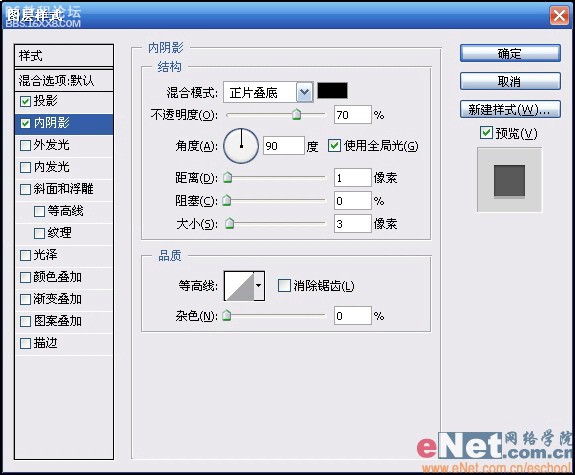The width and height of the screenshot is (575, 475).
Task: Toggle the 使用全局光 checkbox
Action: tap(334, 146)
